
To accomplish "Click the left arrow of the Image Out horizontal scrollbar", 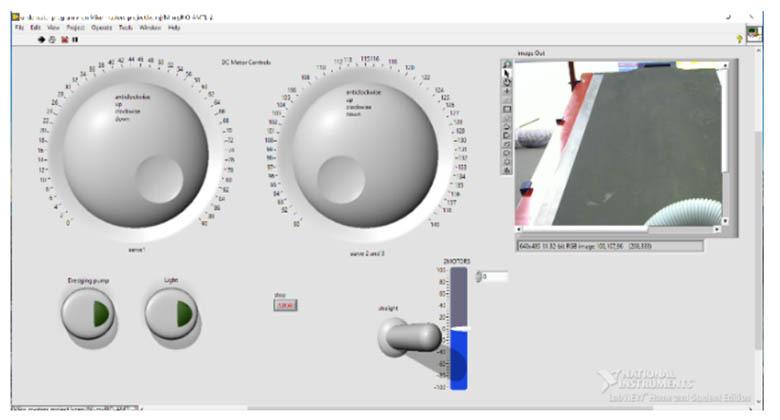I will coord(519,229).
